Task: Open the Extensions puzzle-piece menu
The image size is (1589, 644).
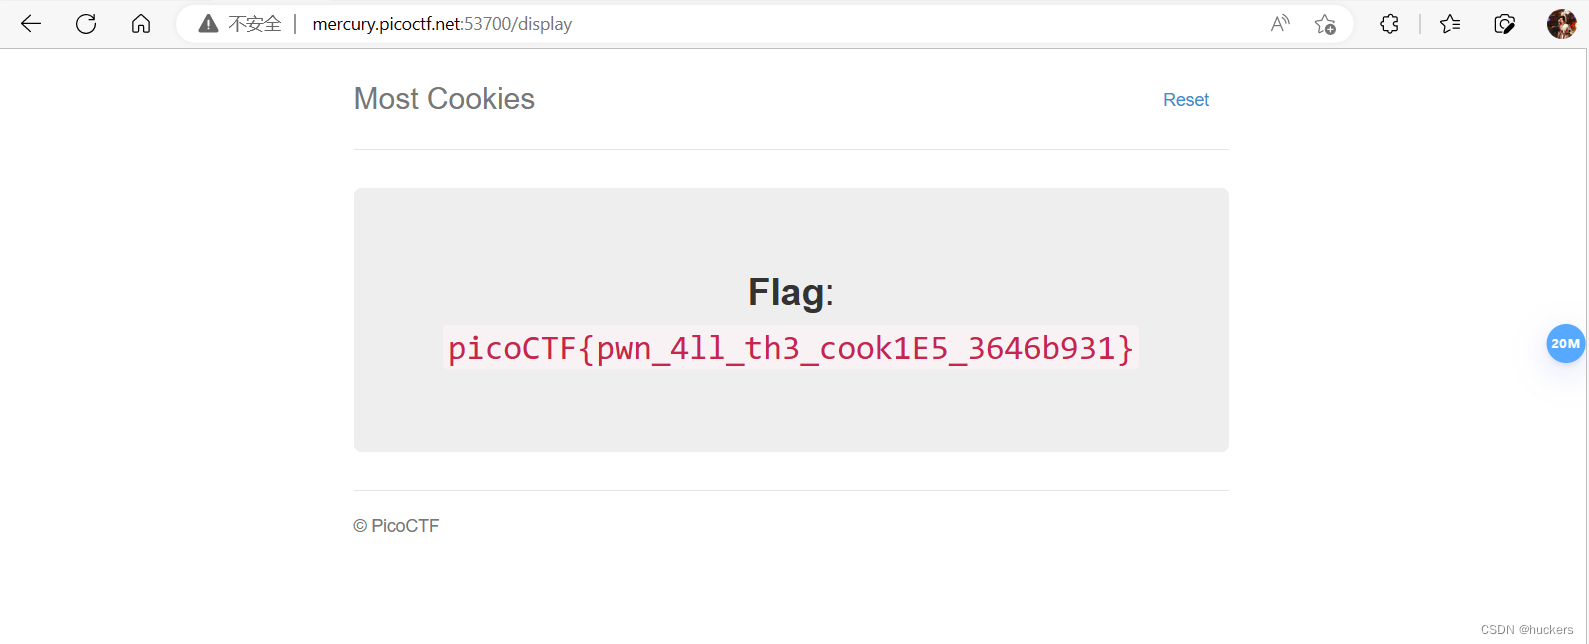Action: [x=1389, y=23]
